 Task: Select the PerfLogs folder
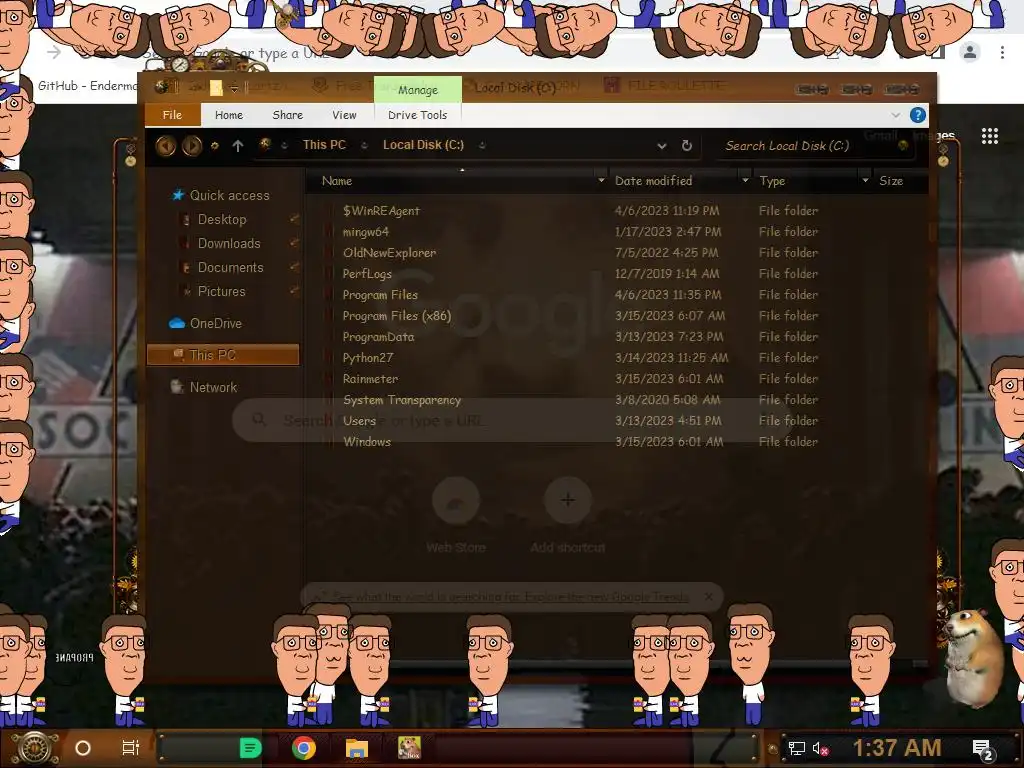367,274
